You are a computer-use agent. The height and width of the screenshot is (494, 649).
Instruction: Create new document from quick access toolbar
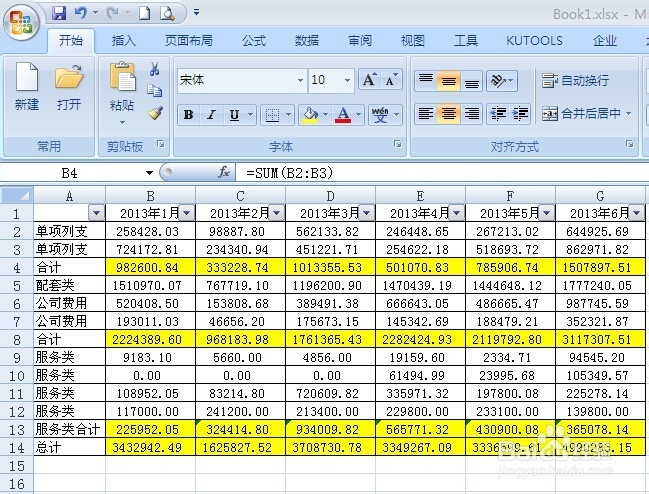144,13
